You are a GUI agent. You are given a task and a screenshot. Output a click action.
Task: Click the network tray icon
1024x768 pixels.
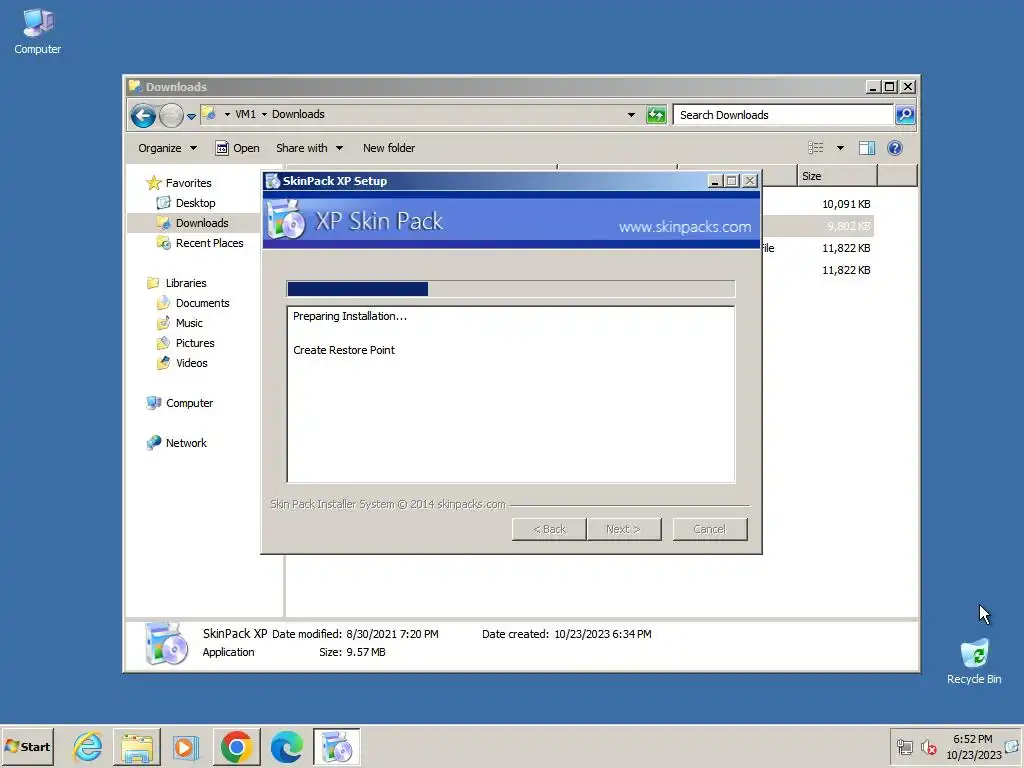coord(904,746)
